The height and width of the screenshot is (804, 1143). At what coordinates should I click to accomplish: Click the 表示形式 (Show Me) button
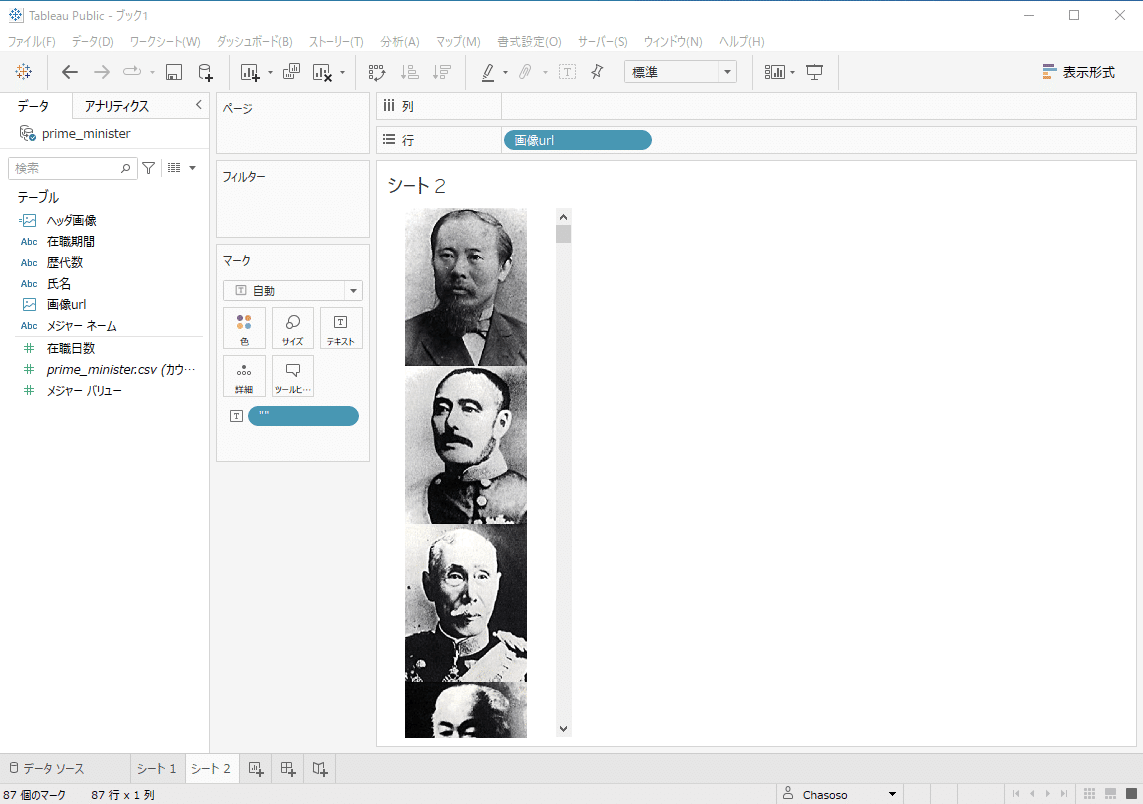1080,71
